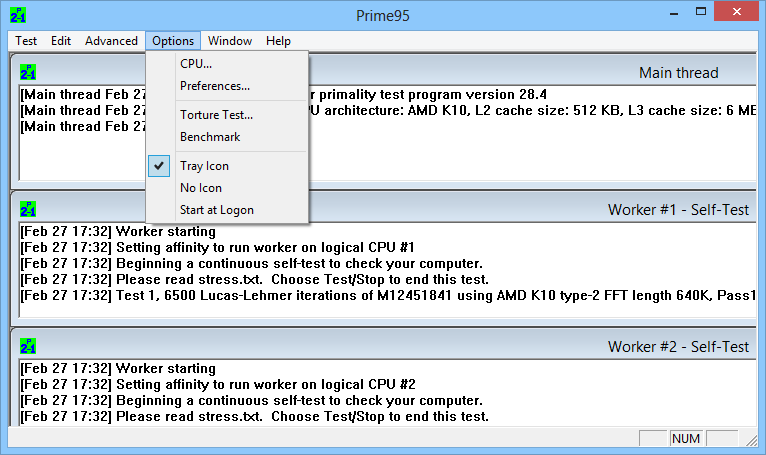Open the Help menu
Screen dimensions: 766x455
click(278, 41)
